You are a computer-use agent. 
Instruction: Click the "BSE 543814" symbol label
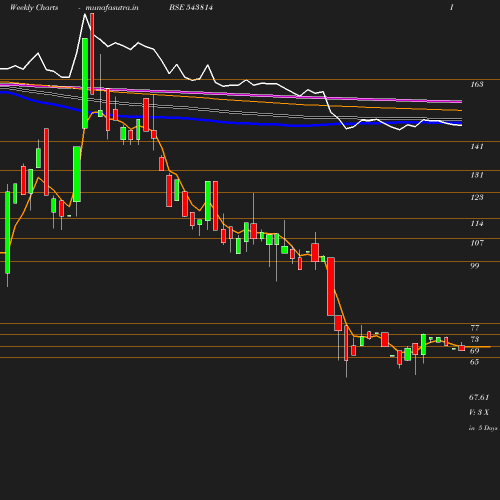pyautogui.click(x=191, y=7)
